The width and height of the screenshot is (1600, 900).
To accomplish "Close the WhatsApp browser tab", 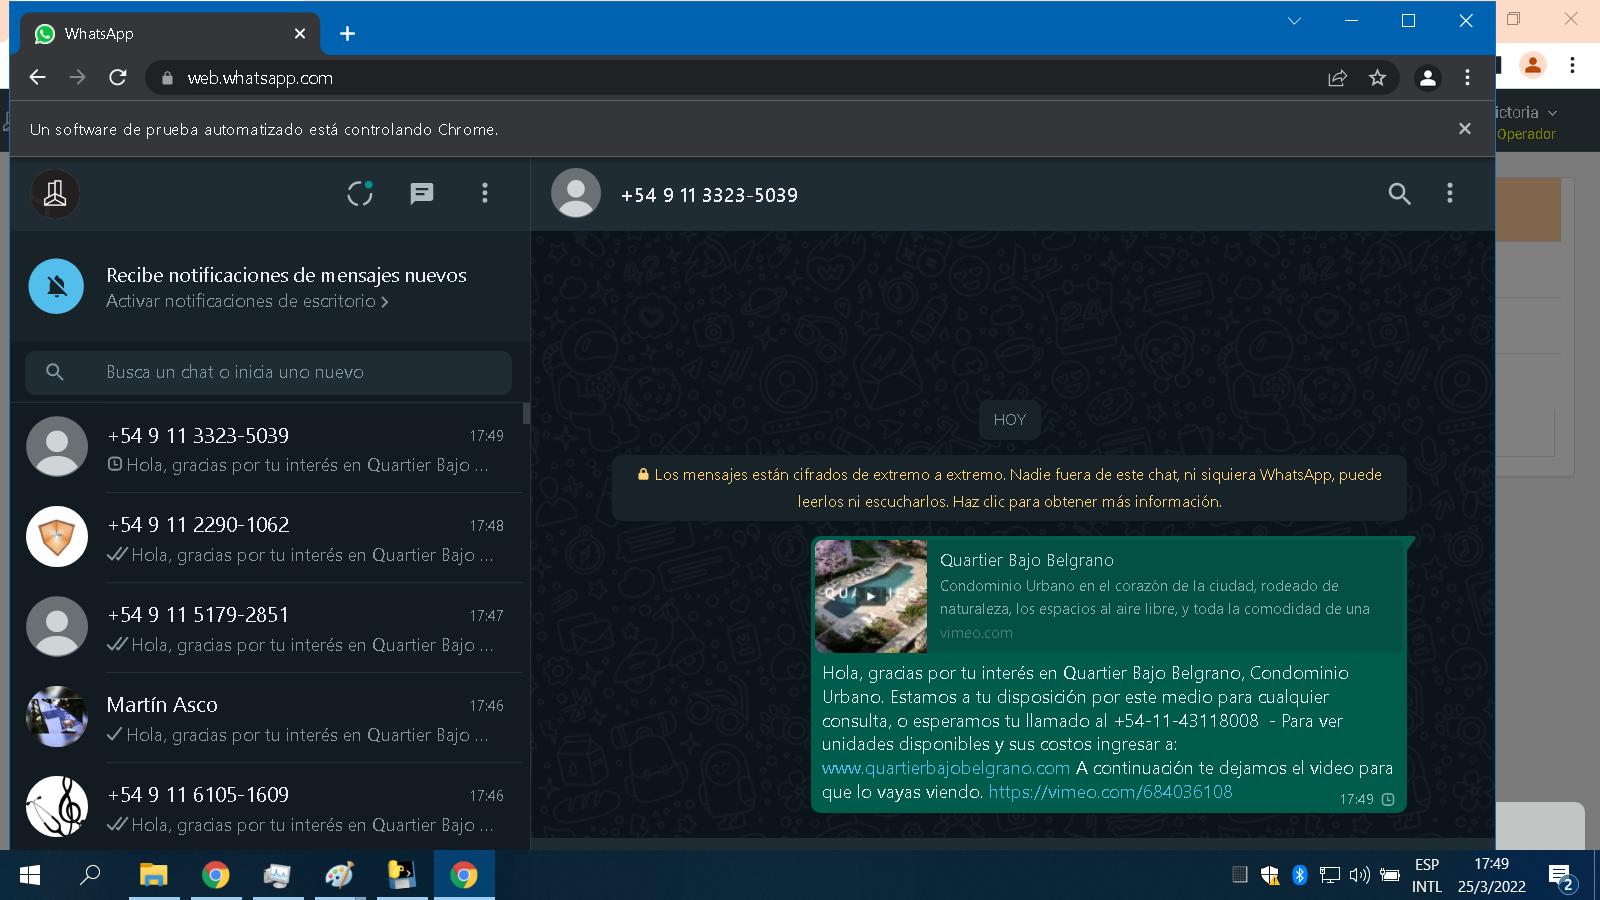I will coord(300,34).
